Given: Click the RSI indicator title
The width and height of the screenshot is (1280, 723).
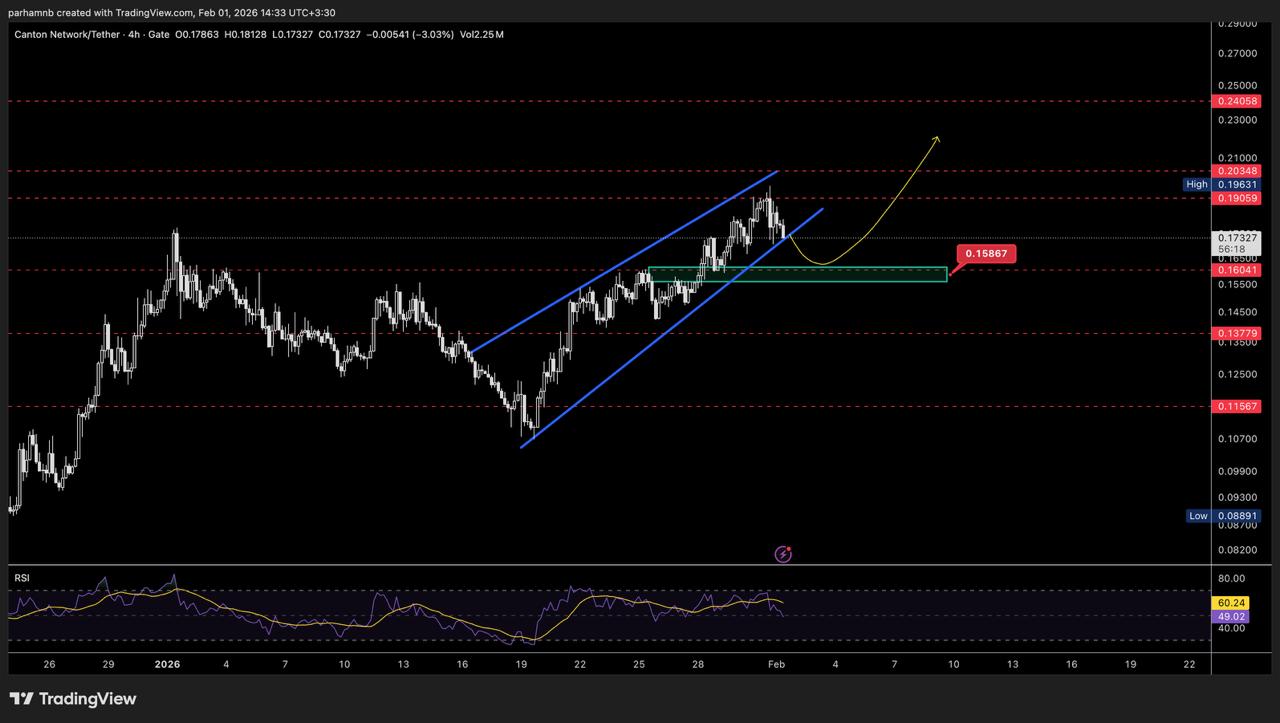Looking at the screenshot, I should (21, 578).
